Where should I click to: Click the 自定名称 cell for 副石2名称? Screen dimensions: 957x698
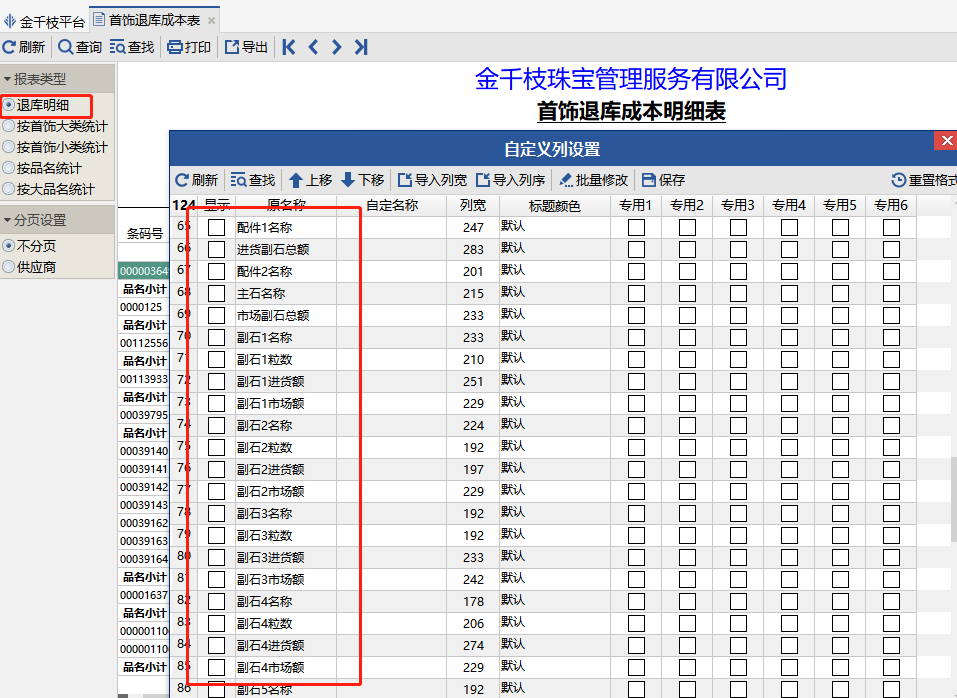[392, 425]
